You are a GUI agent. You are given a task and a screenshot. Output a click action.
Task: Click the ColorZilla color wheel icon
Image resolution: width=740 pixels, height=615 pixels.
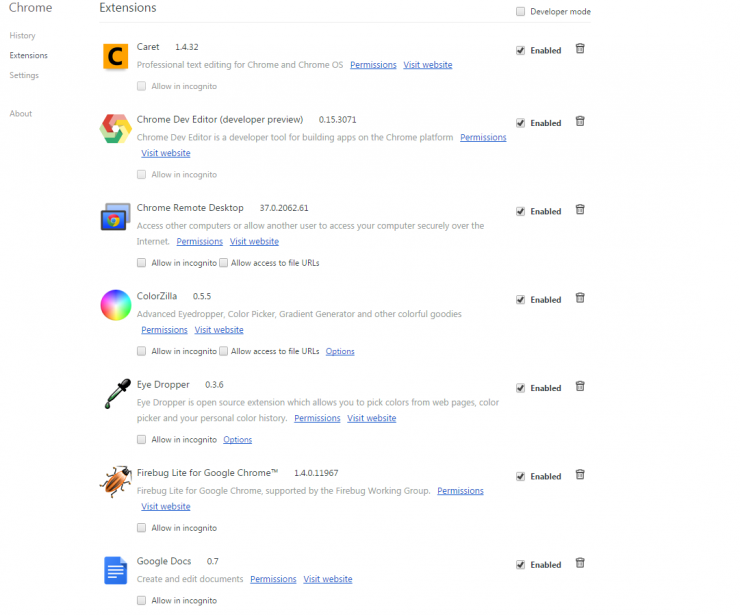(116, 305)
